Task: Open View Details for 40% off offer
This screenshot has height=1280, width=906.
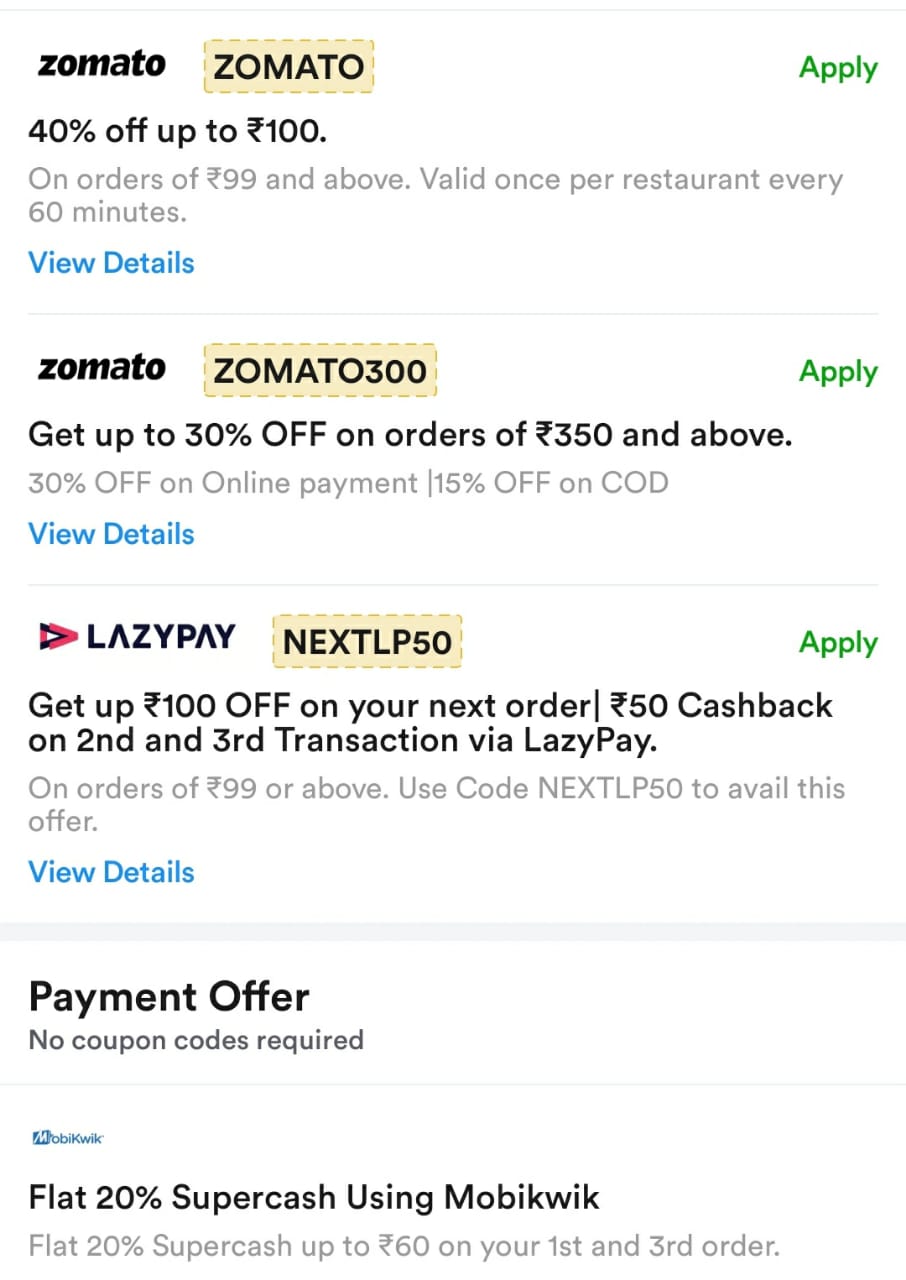Action: [x=111, y=263]
